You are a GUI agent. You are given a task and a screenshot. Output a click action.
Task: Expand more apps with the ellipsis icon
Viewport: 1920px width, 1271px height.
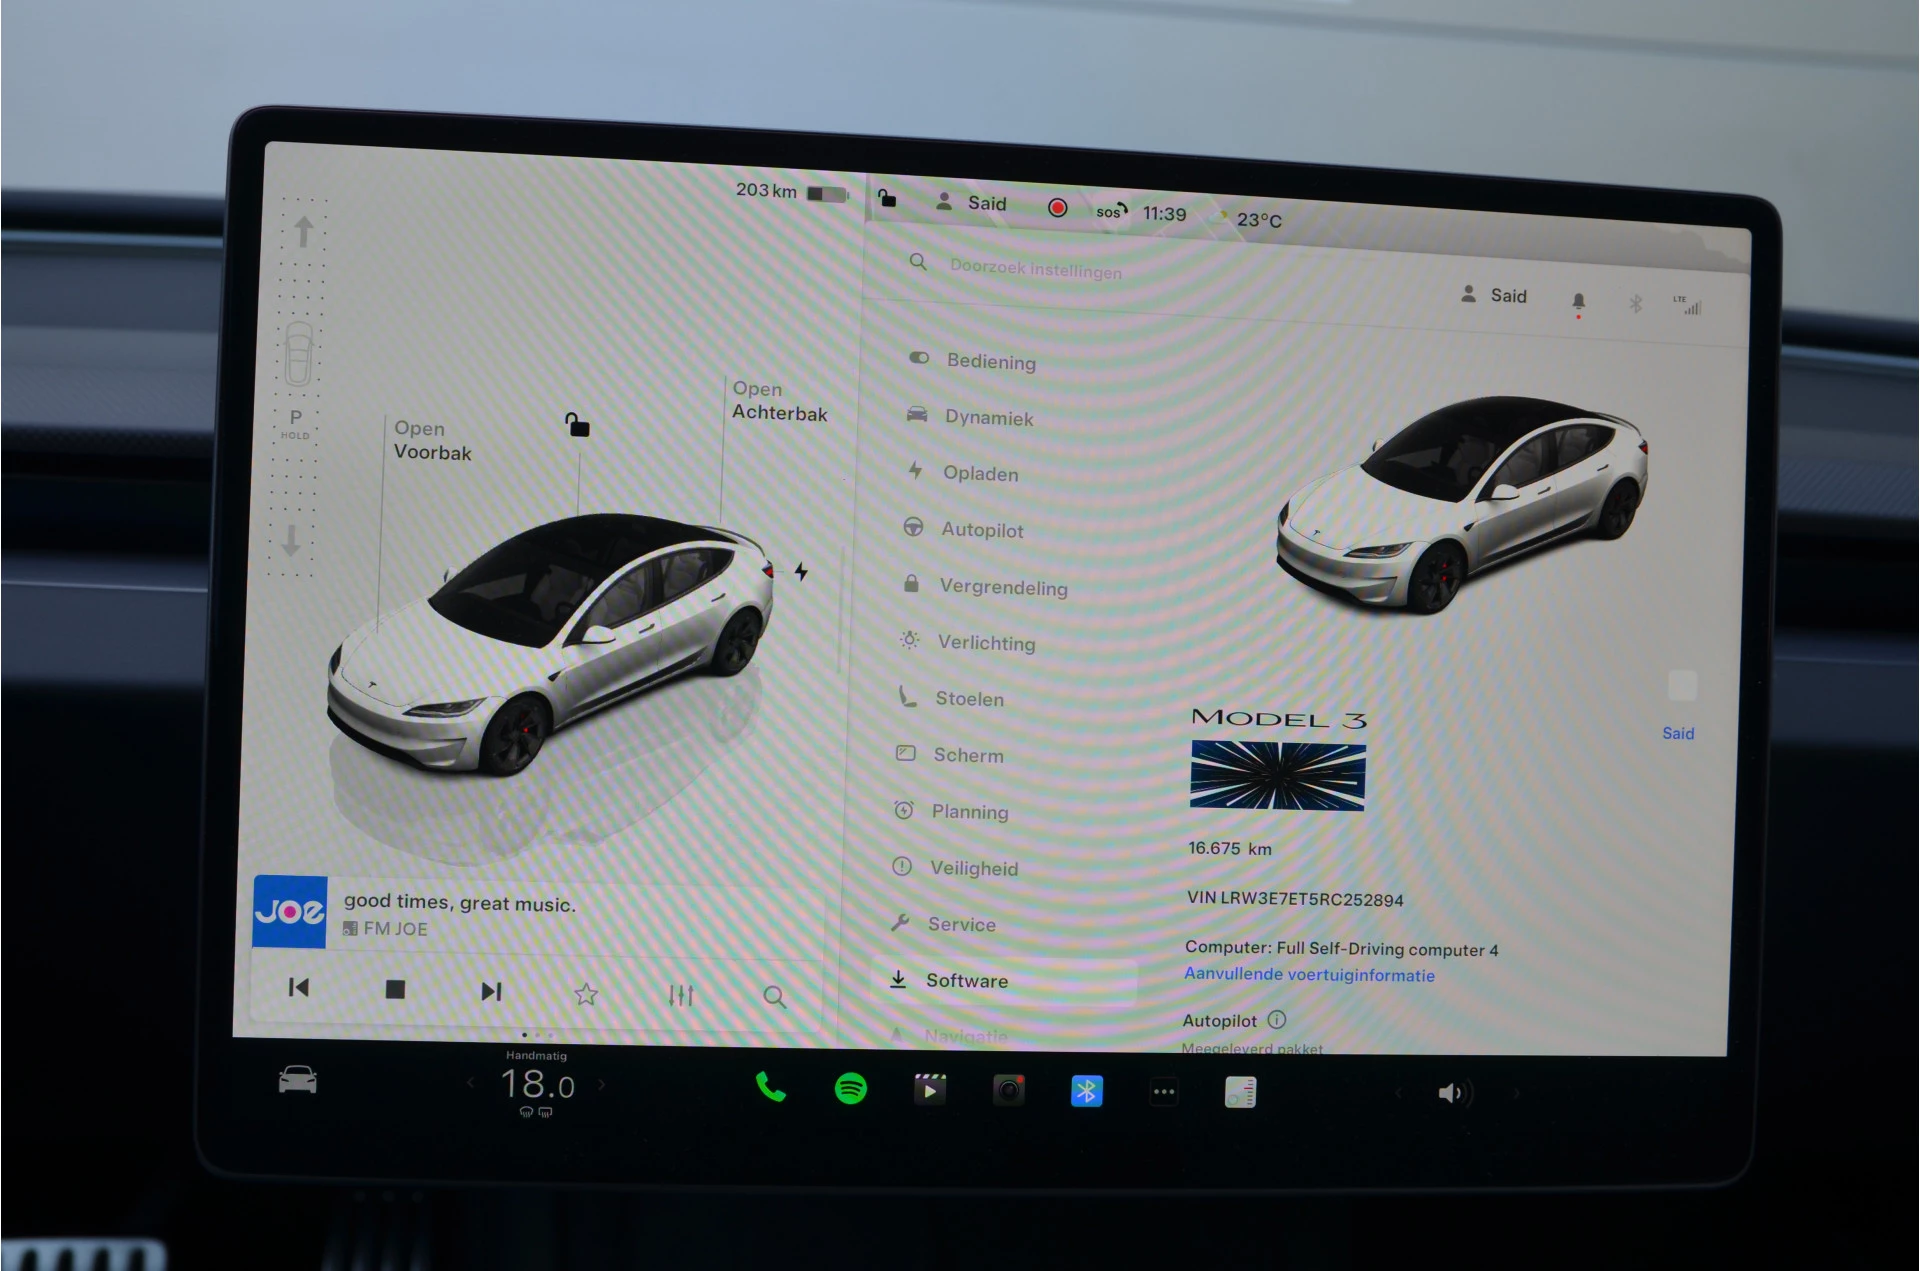(x=1163, y=1092)
